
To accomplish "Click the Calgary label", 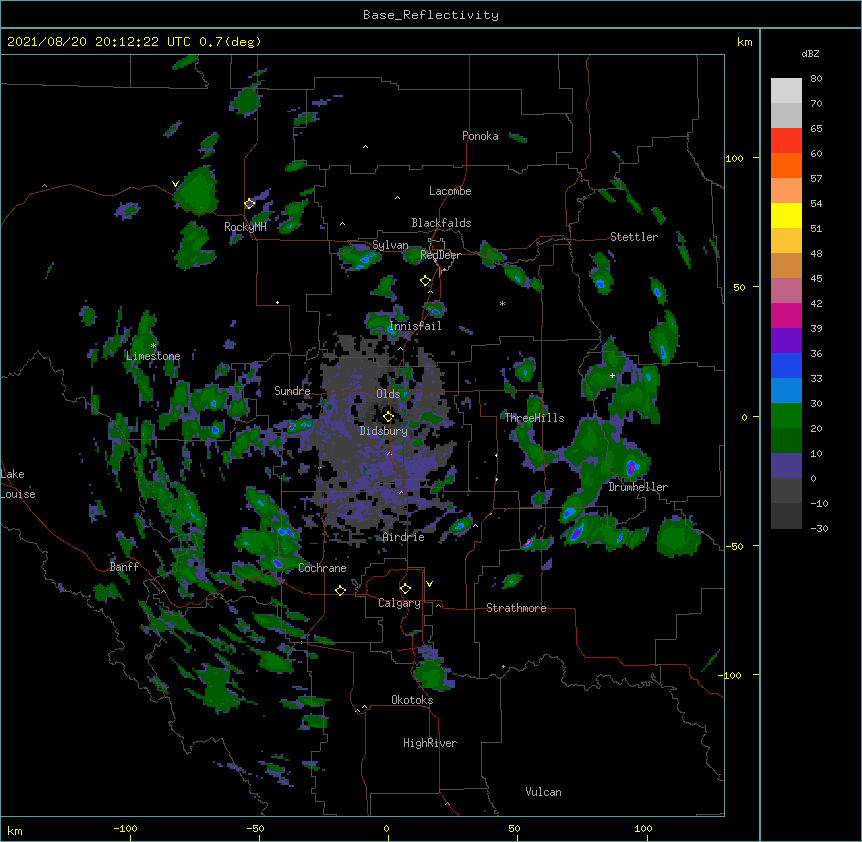I will (x=400, y=603).
